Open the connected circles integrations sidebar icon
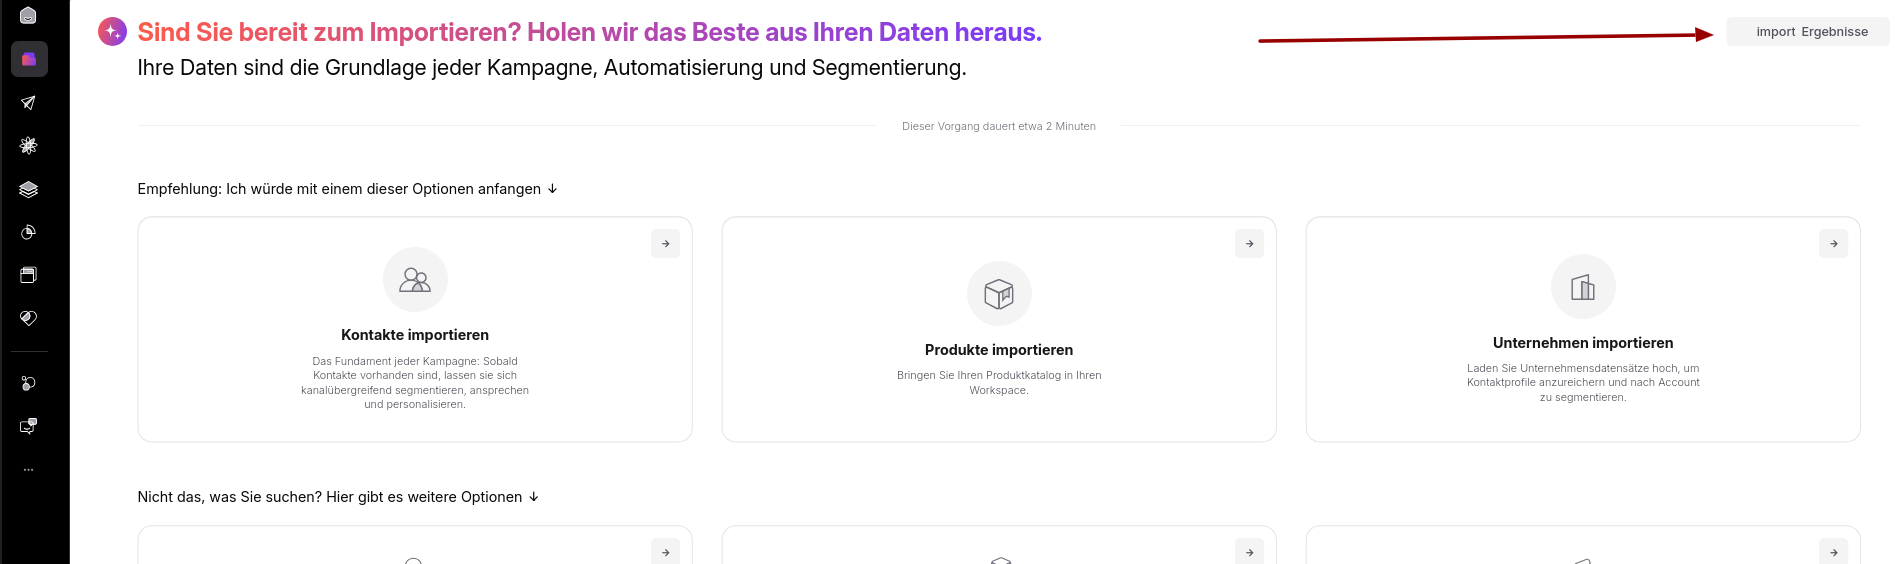The width and height of the screenshot is (1897, 564). [x=29, y=383]
